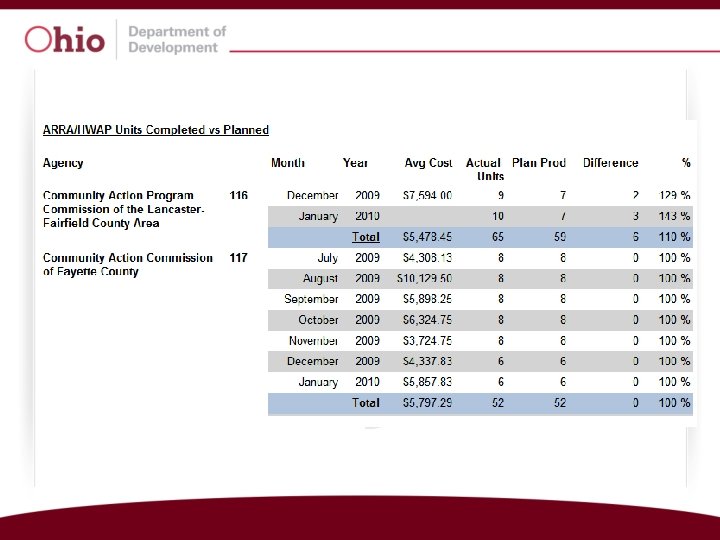The height and width of the screenshot is (540, 720).
Task: Click the underlined Total label for agency 116
Action: click(x=366, y=237)
